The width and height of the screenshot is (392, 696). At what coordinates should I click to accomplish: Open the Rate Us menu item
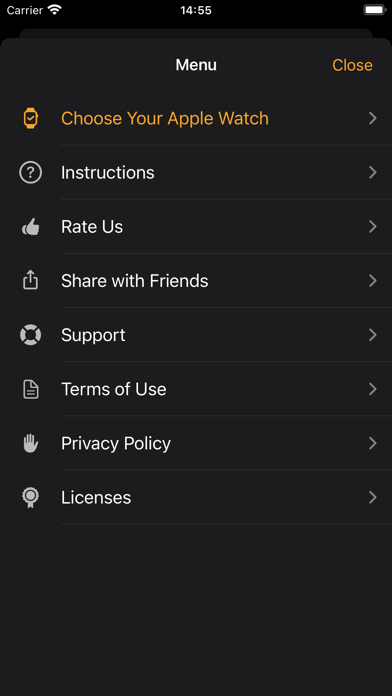coord(196,227)
